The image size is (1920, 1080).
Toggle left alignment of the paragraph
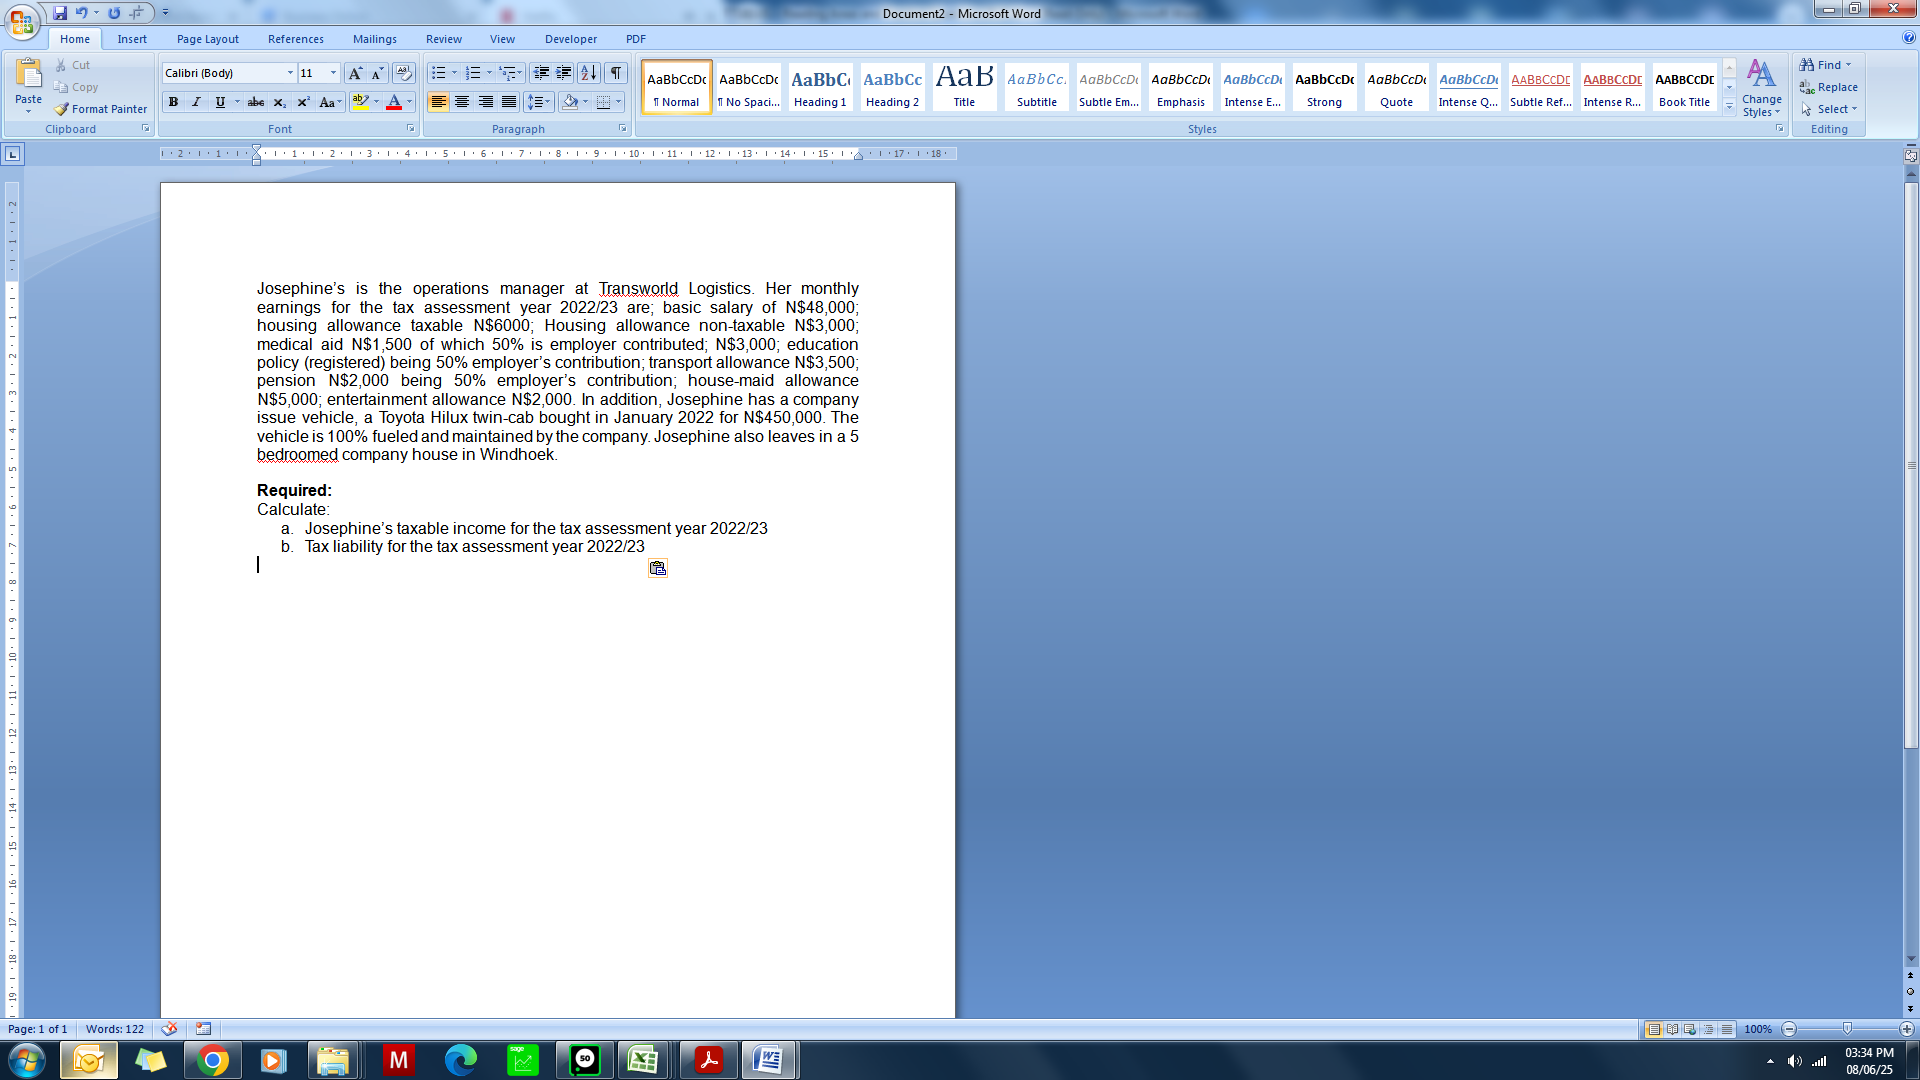(x=438, y=102)
